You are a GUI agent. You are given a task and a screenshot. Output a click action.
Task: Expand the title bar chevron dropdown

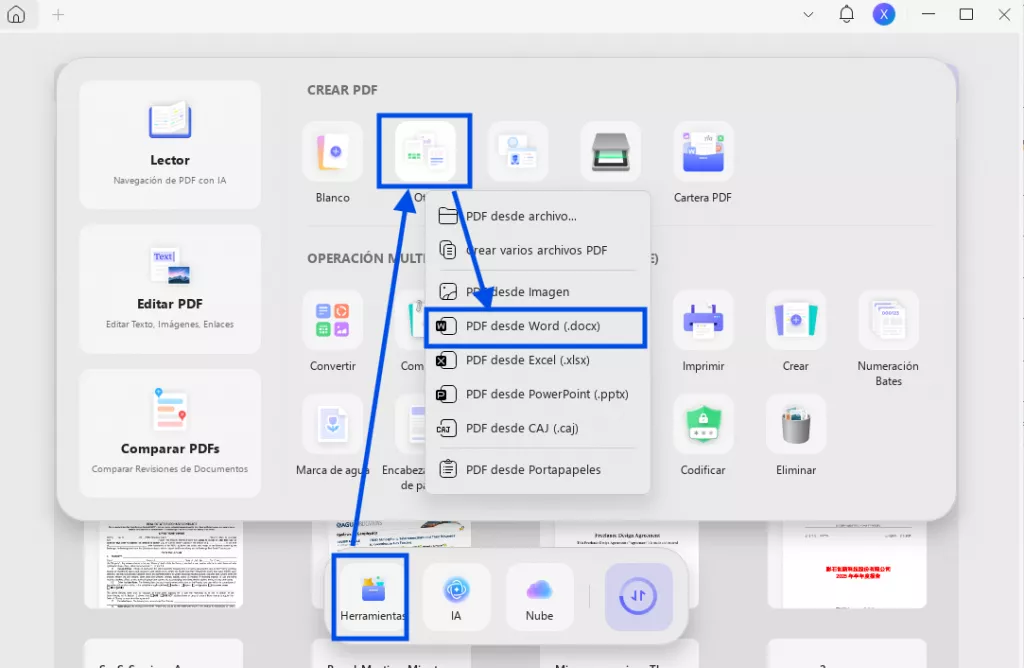tap(808, 14)
